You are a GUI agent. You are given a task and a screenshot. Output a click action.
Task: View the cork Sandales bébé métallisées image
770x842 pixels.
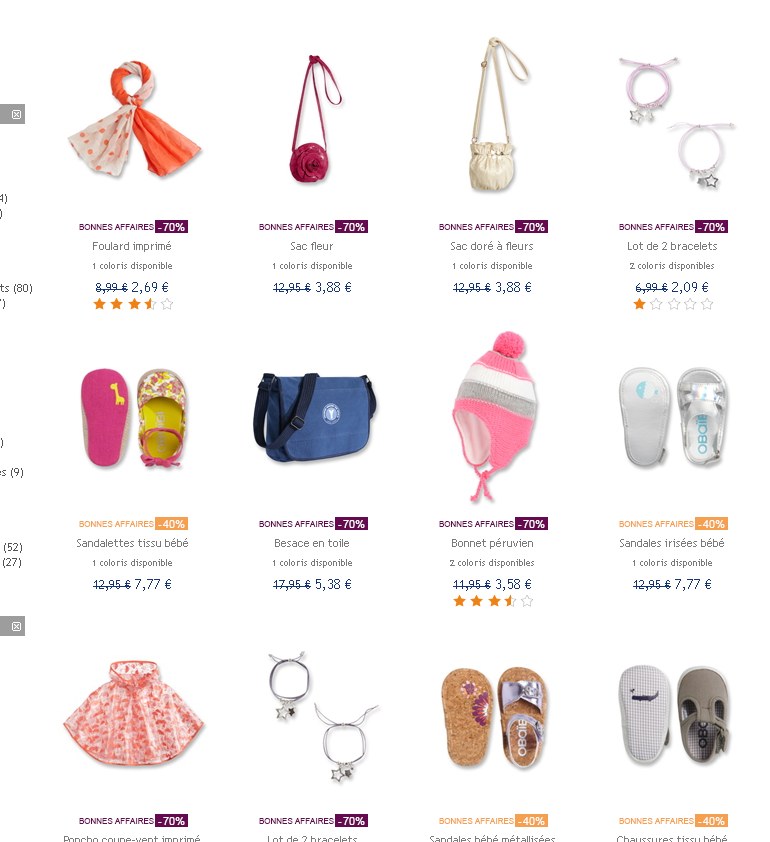point(495,717)
